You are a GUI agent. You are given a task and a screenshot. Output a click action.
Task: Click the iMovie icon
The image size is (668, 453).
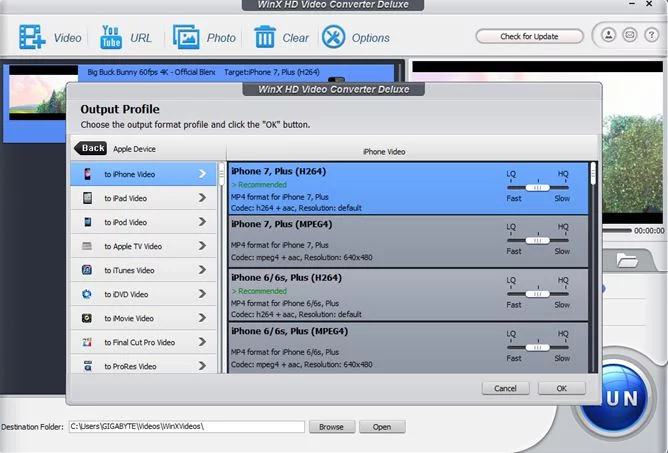[x=87, y=318]
